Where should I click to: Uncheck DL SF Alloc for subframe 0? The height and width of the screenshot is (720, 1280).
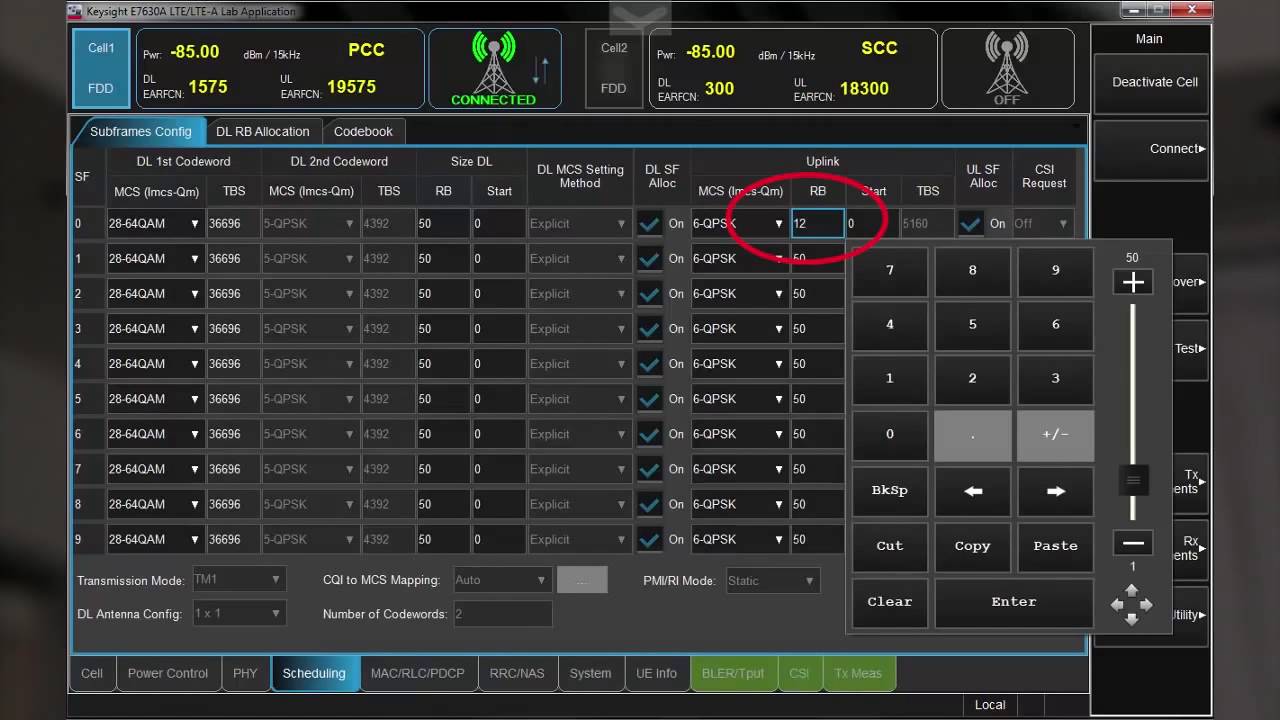pos(650,224)
